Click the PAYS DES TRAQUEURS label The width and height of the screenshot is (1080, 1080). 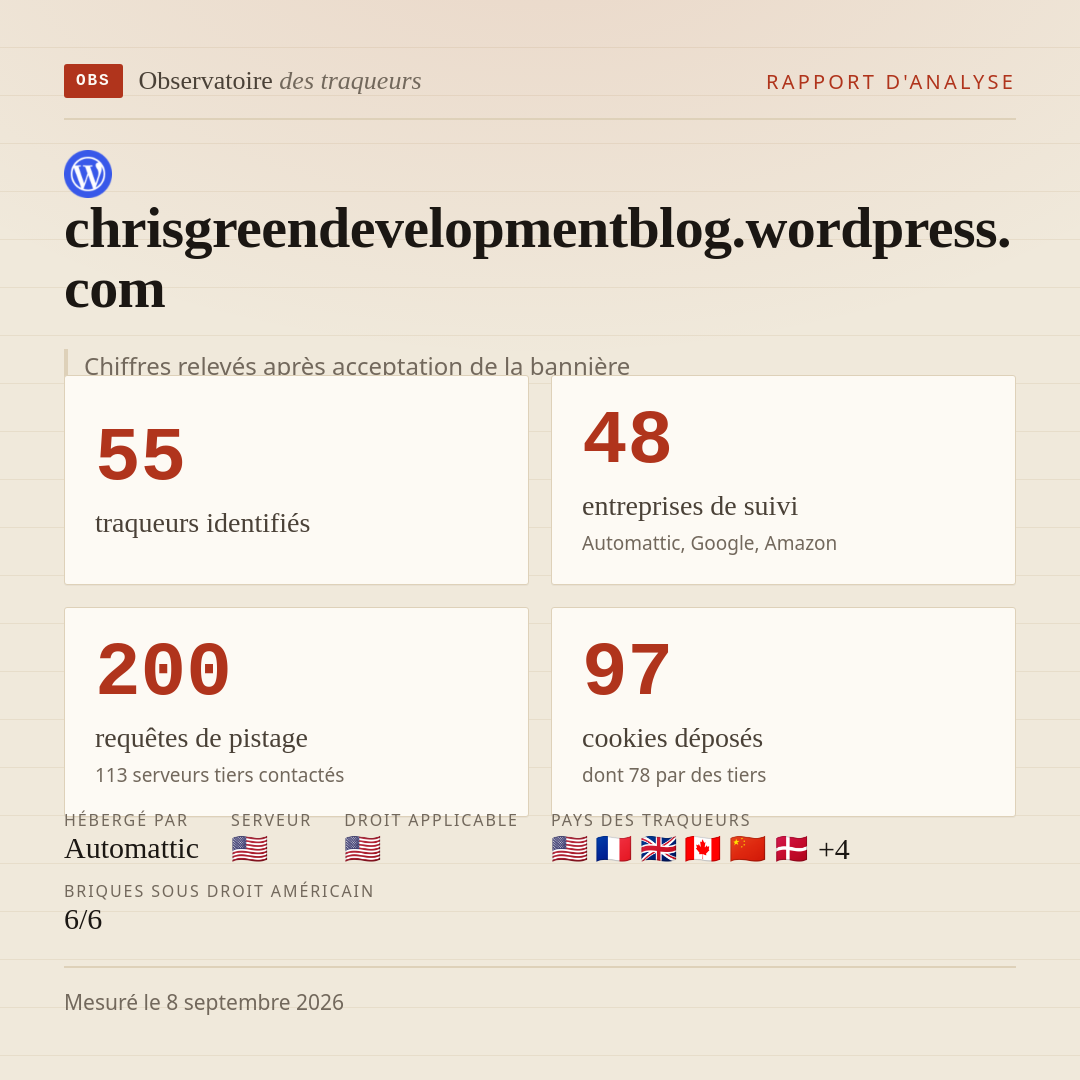[x=651, y=820]
